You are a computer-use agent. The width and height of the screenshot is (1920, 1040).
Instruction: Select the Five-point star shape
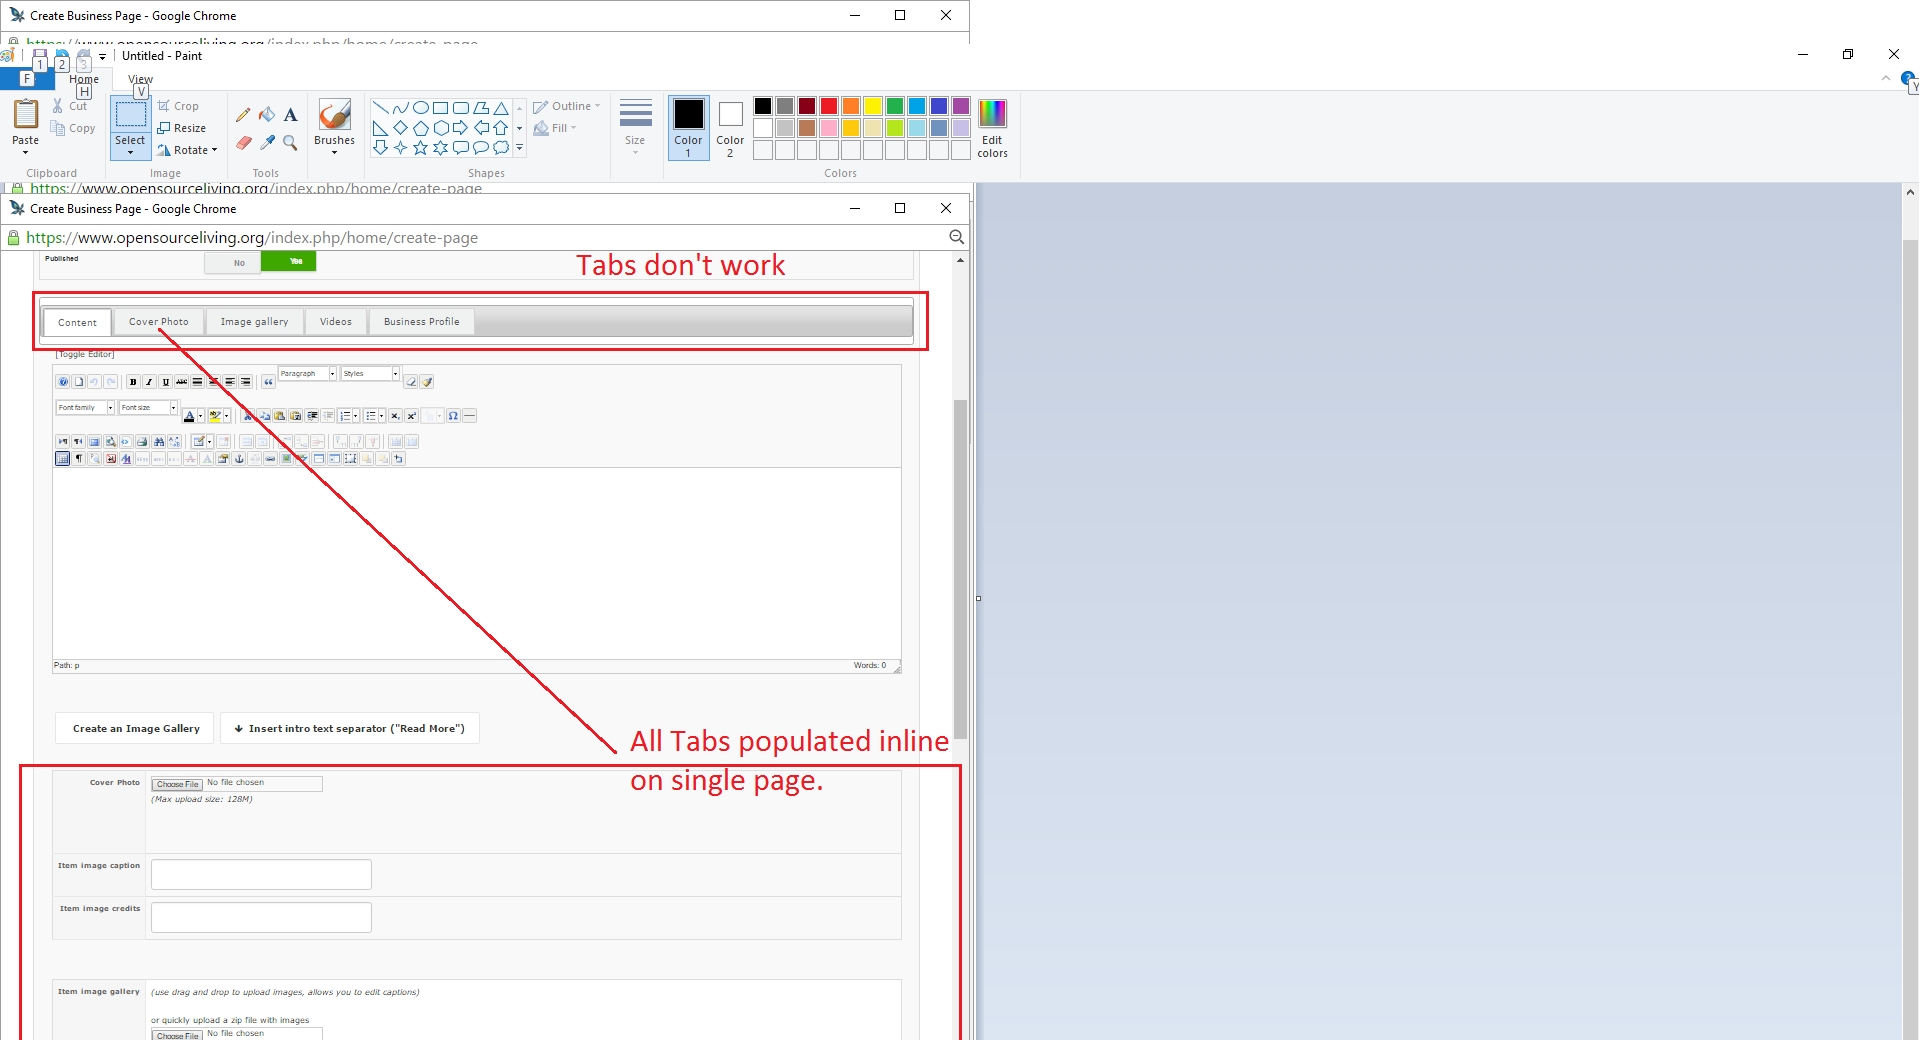click(x=420, y=148)
